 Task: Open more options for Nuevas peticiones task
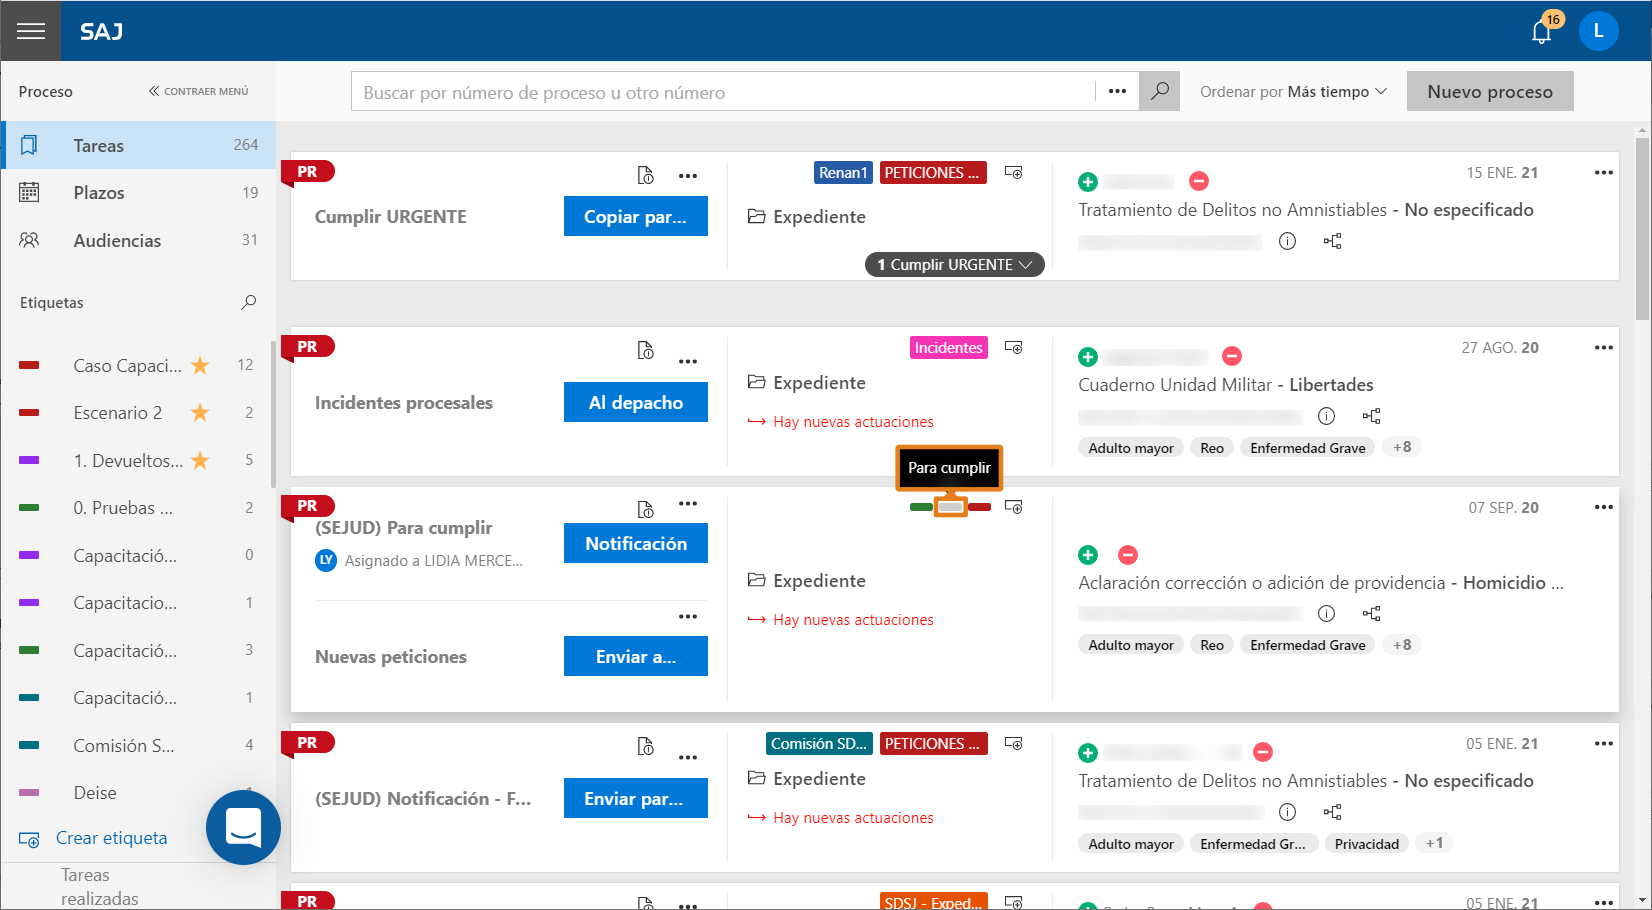(x=688, y=617)
